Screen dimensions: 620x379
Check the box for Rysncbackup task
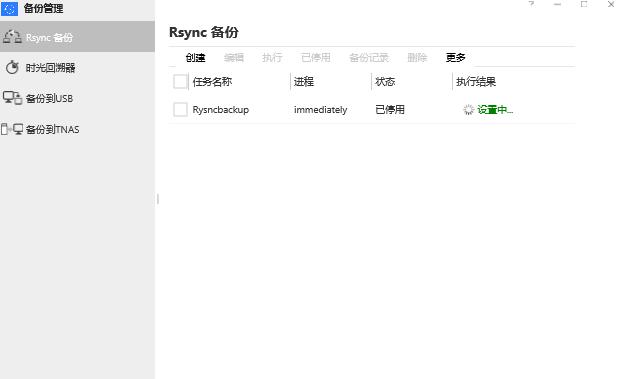(x=180, y=109)
